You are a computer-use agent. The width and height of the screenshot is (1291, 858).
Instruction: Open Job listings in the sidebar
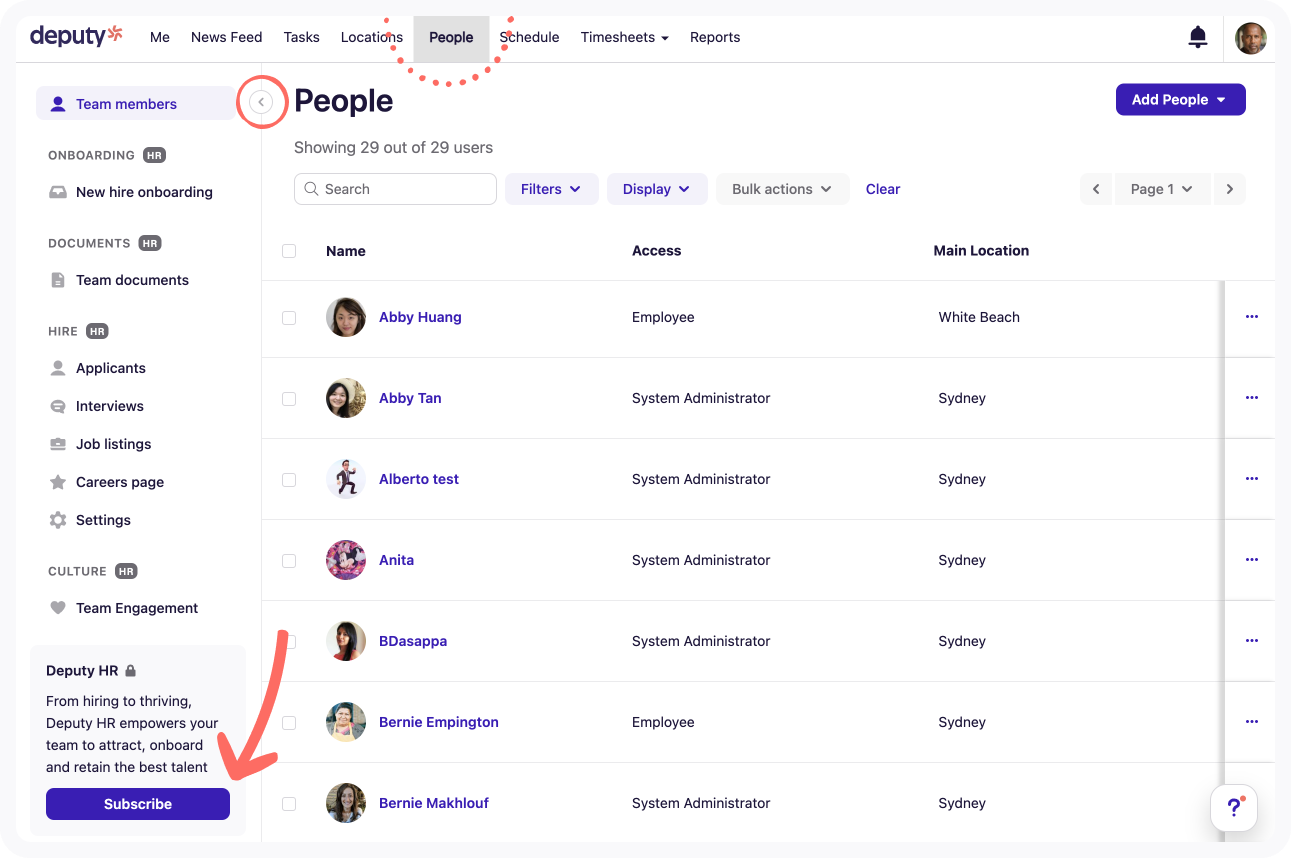tap(113, 444)
